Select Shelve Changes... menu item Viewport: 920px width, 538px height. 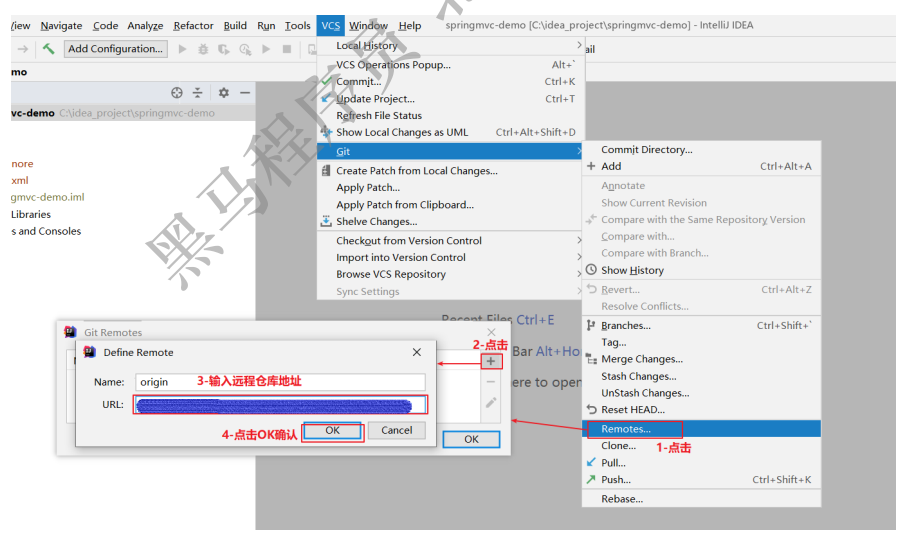[x=450, y=221]
